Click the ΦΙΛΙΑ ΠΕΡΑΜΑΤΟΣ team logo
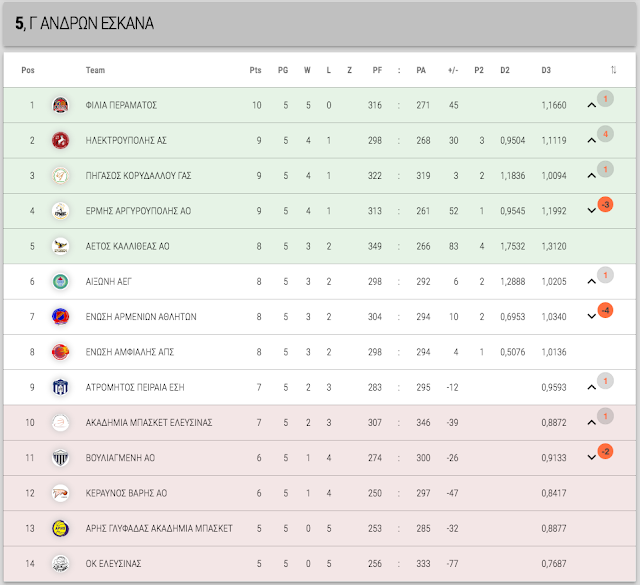This screenshot has height=585, width=640. 60,105
